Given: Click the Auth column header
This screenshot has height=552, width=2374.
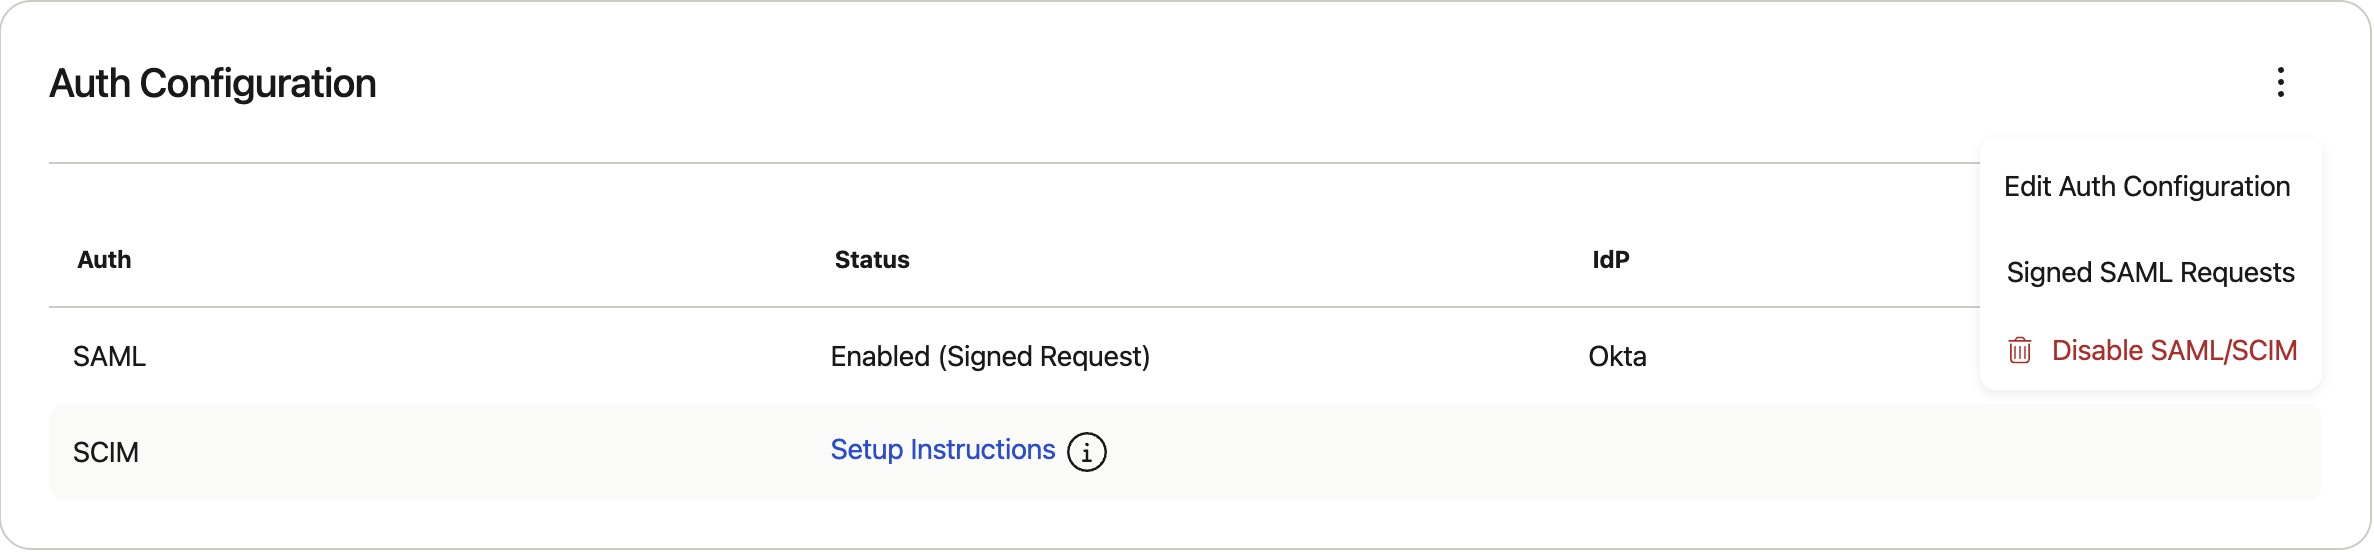Looking at the screenshot, I should point(104,260).
